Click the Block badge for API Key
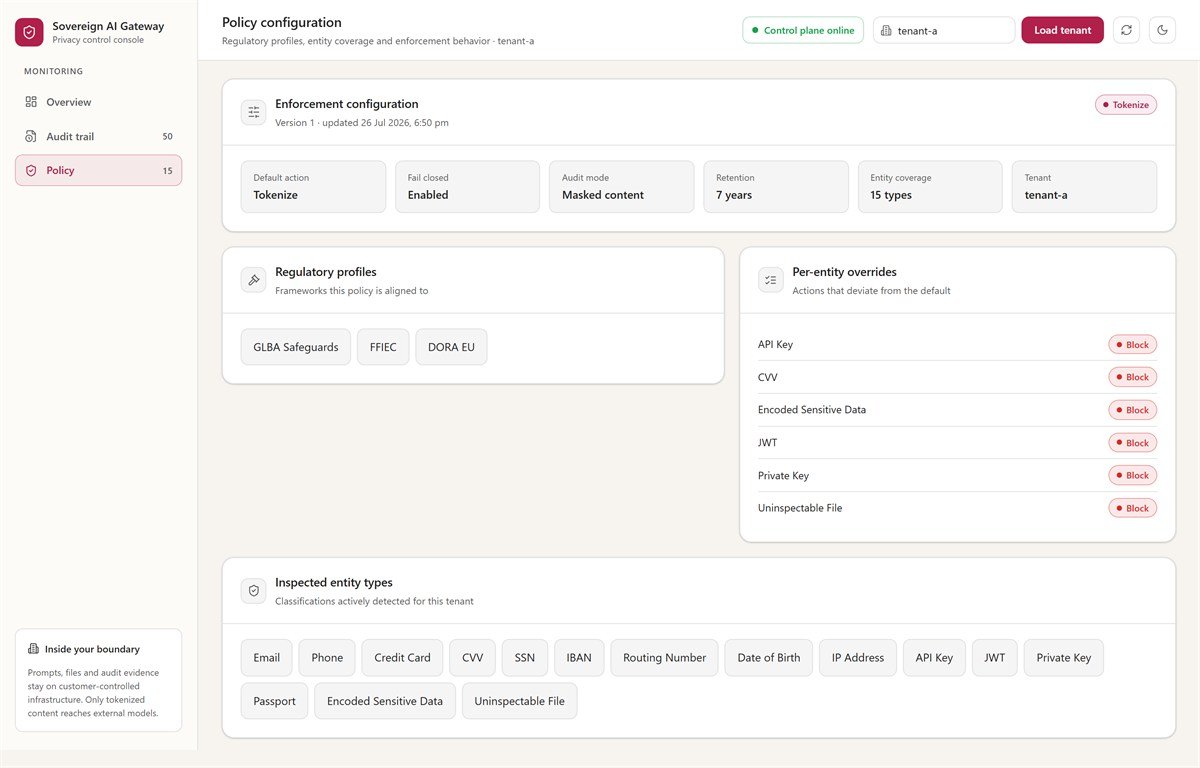Viewport: 1200px width, 768px height. coord(1132,345)
